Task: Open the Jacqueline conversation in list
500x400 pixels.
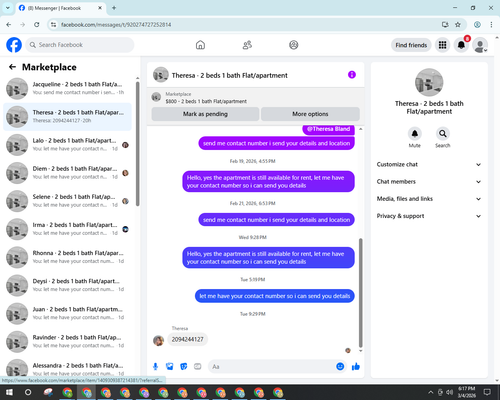Action: tap(67, 88)
